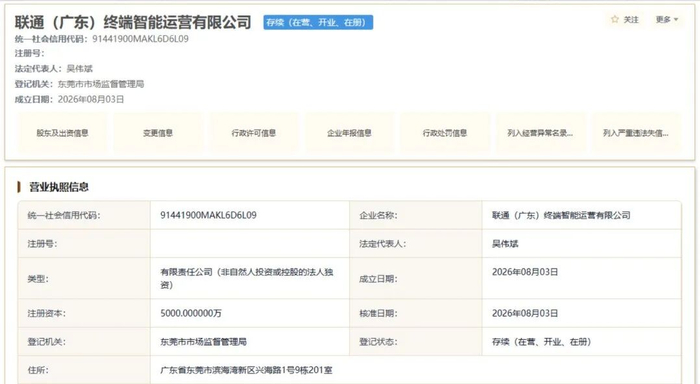
Task: Click the 注册号 label in the table
Action: (42, 244)
